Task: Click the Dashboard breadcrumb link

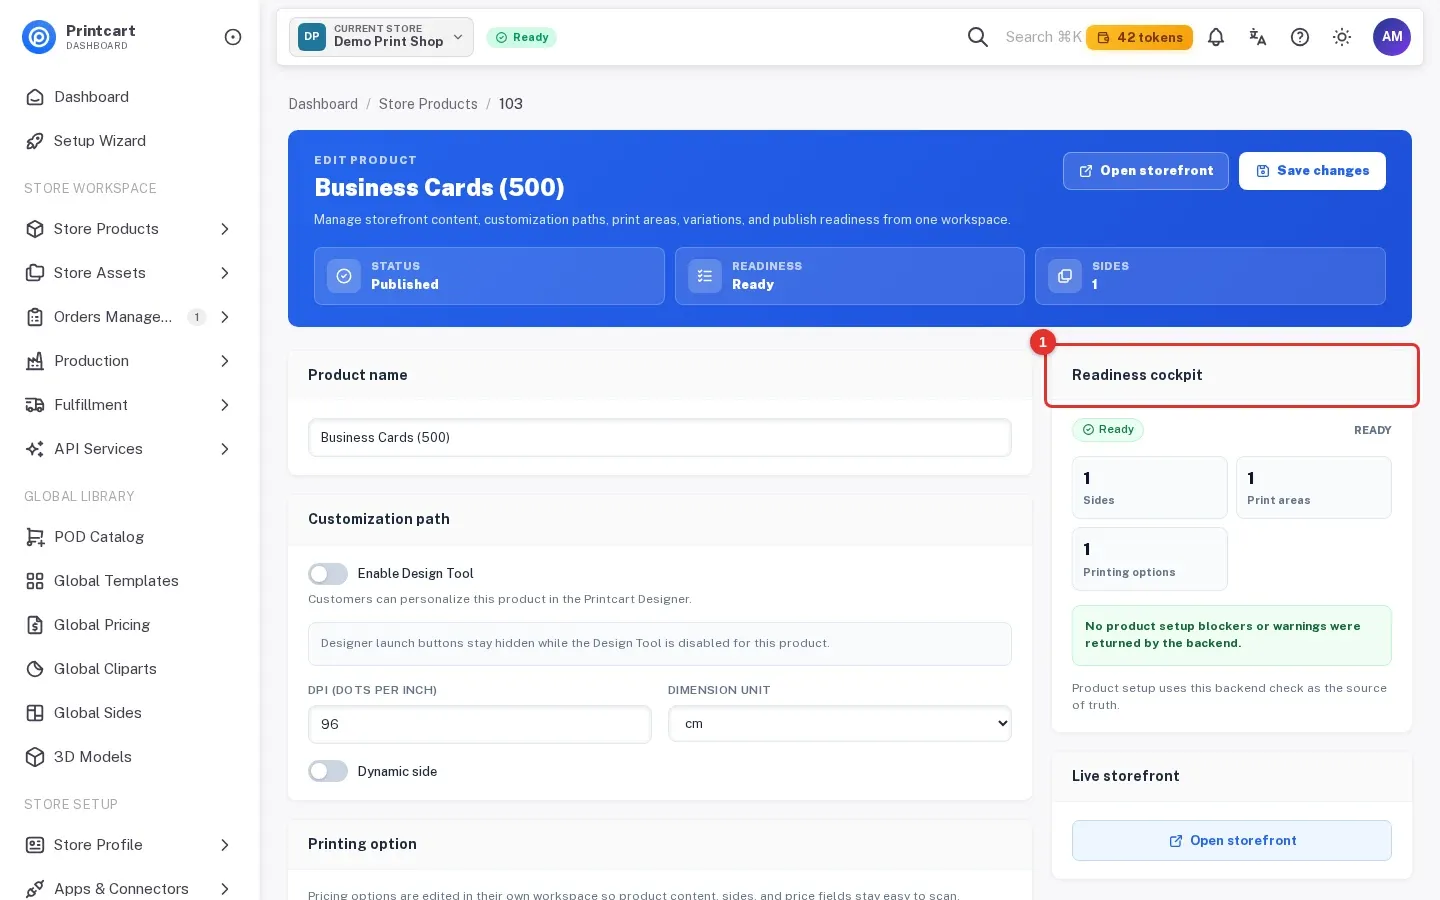Action: (323, 104)
